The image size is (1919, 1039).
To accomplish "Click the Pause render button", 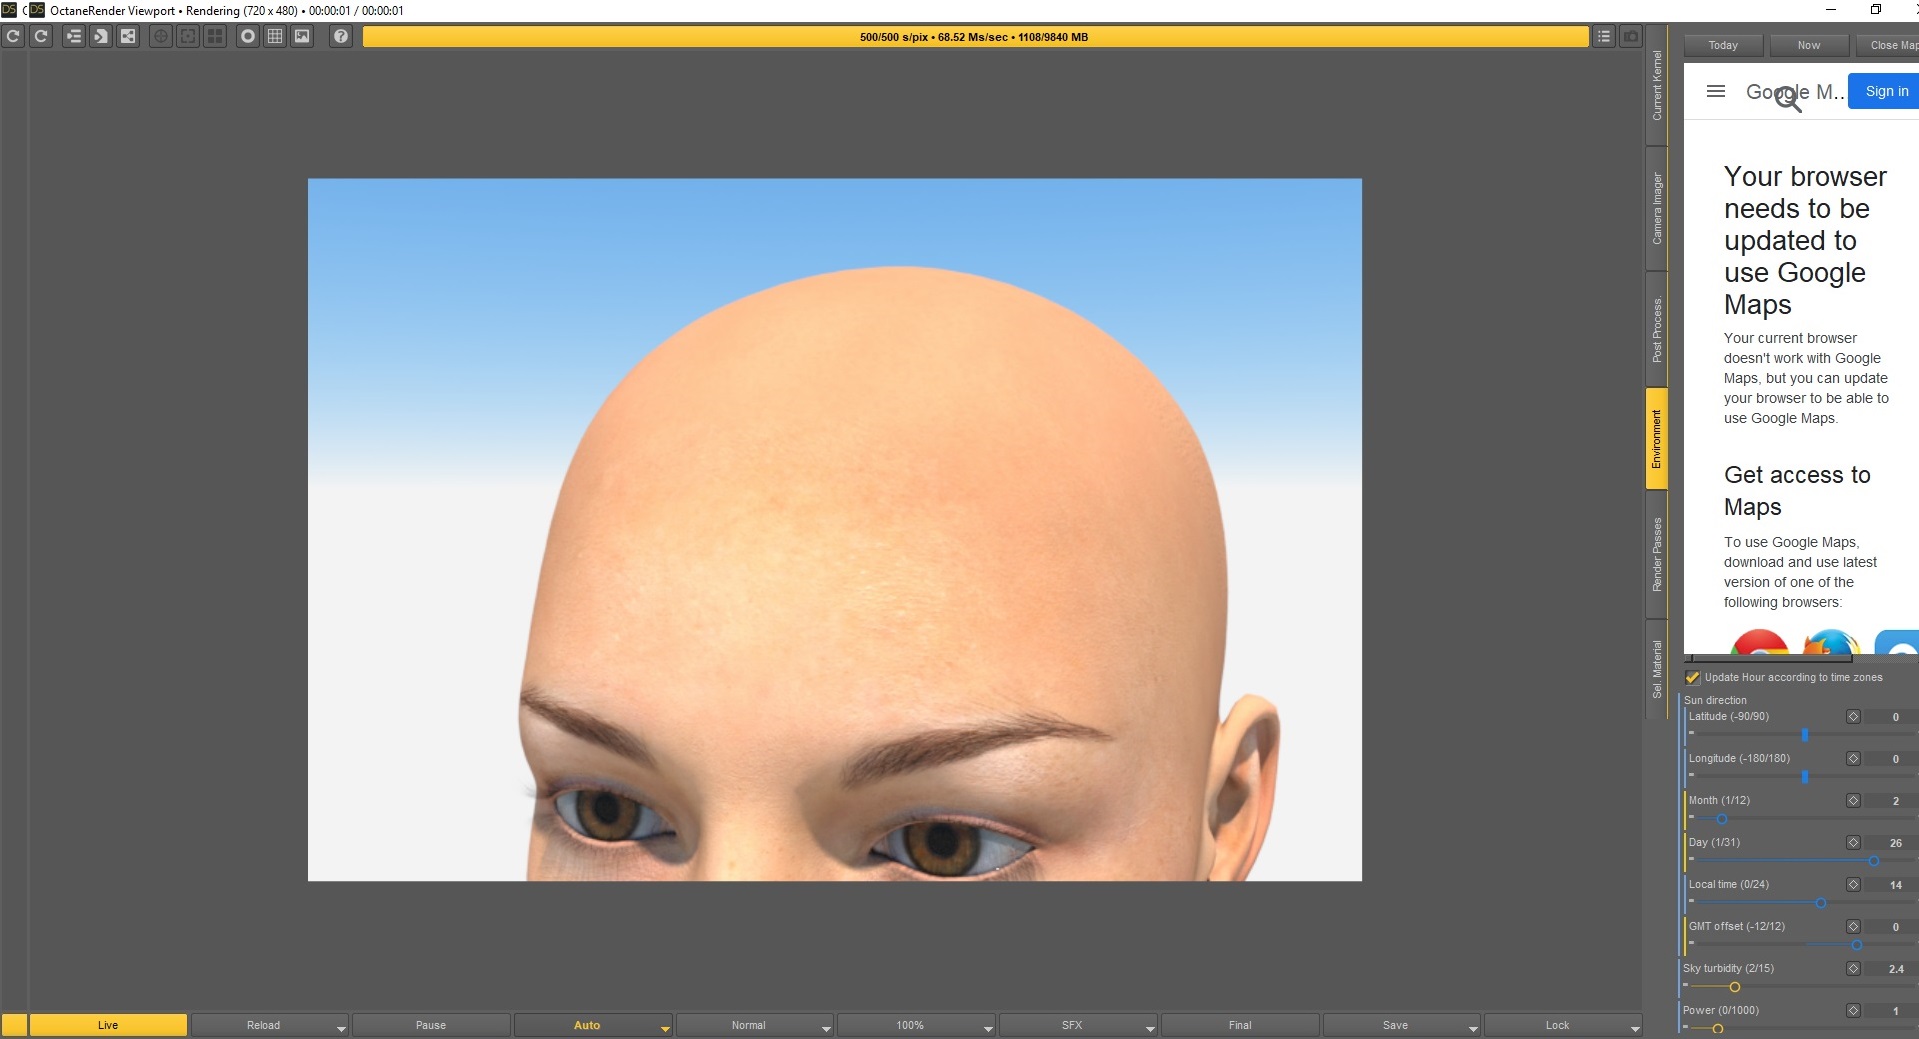I will point(431,1025).
